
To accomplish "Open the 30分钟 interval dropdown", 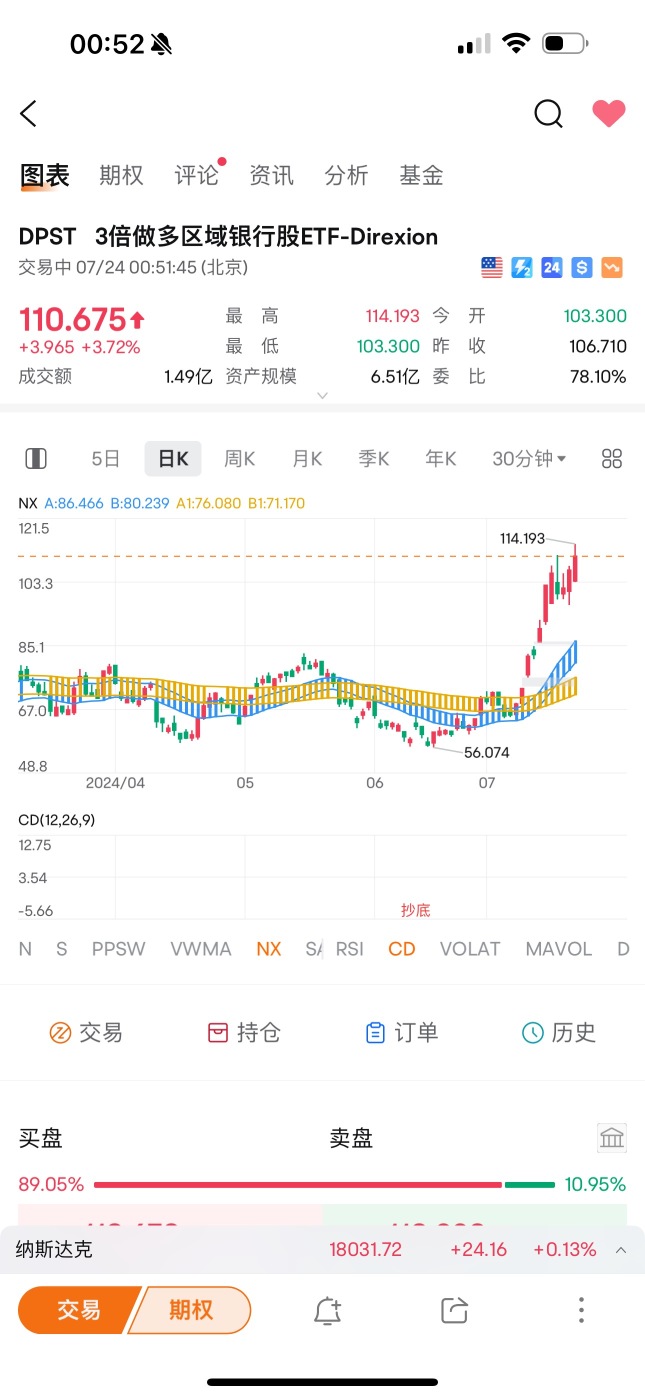I will click(529, 459).
